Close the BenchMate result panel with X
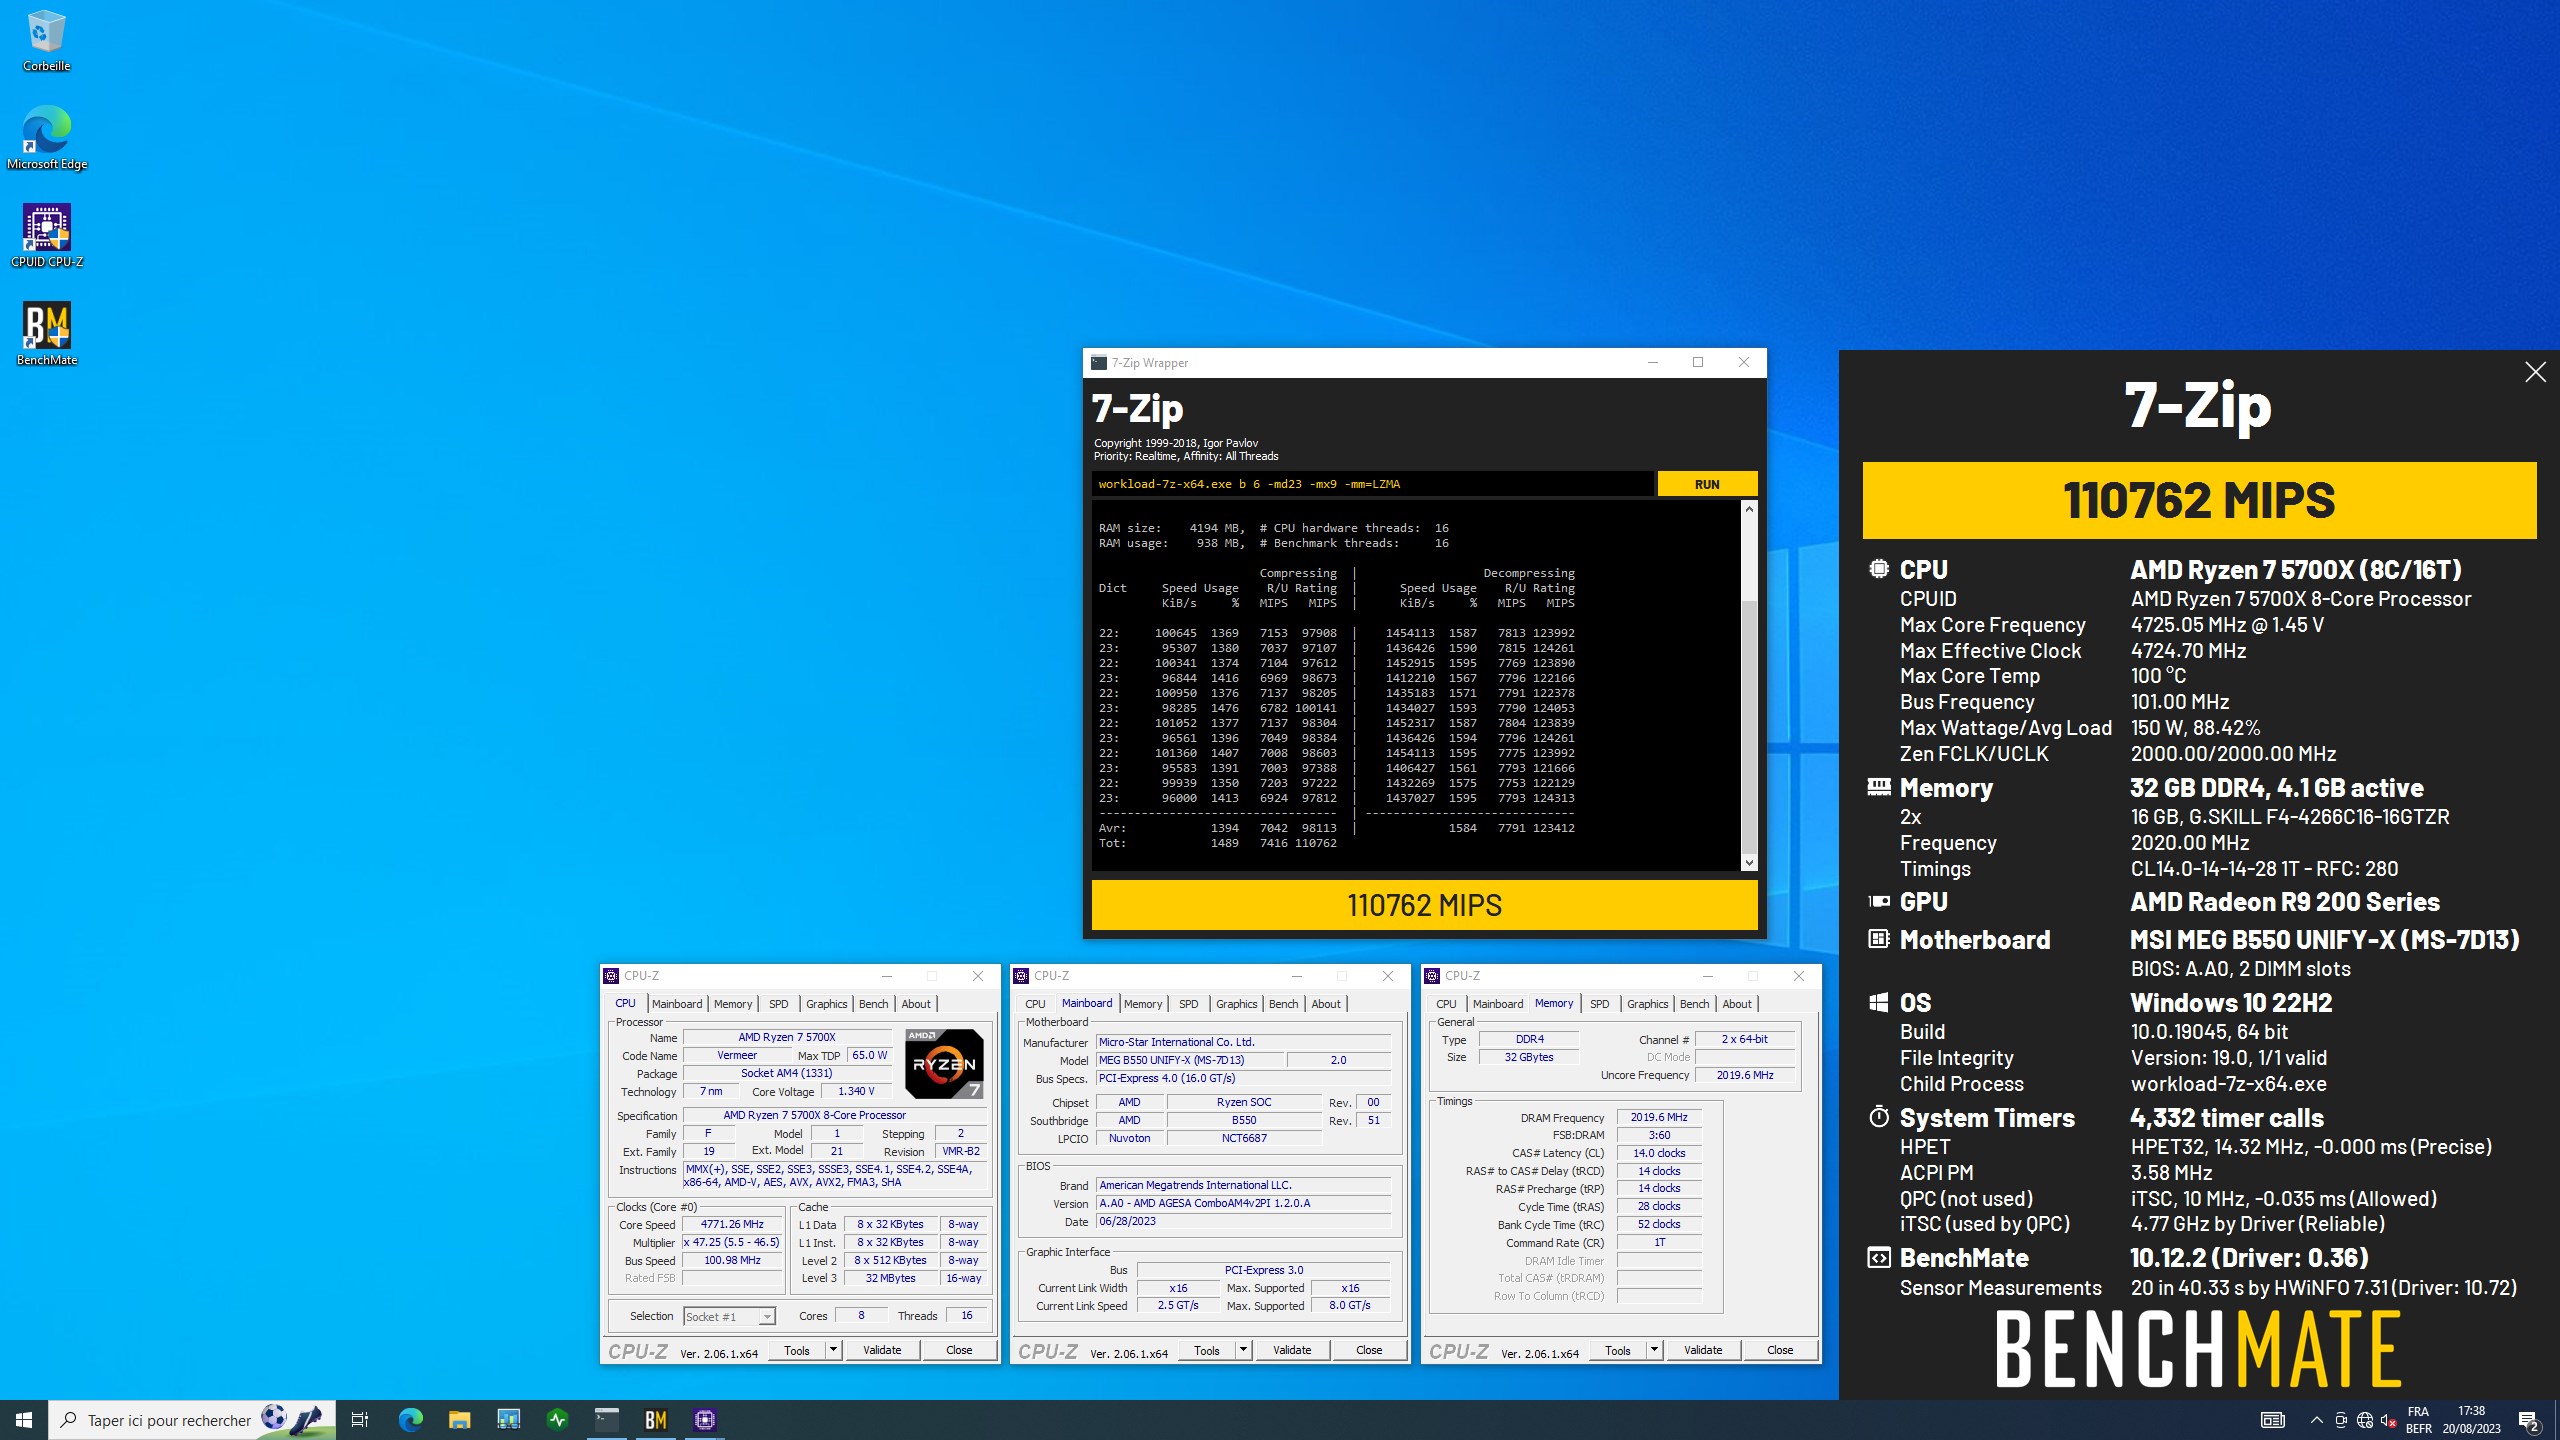 (2535, 372)
